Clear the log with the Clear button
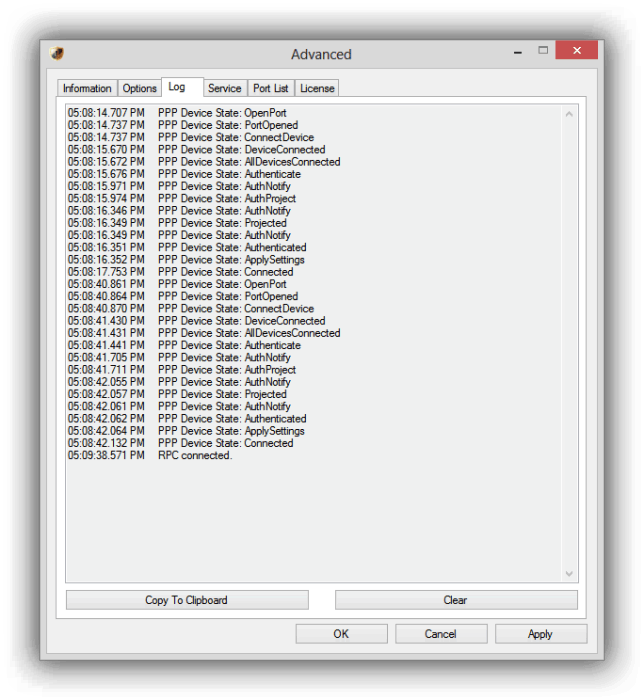The width and height of the screenshot is (644, 700). (x=456, y=600)
